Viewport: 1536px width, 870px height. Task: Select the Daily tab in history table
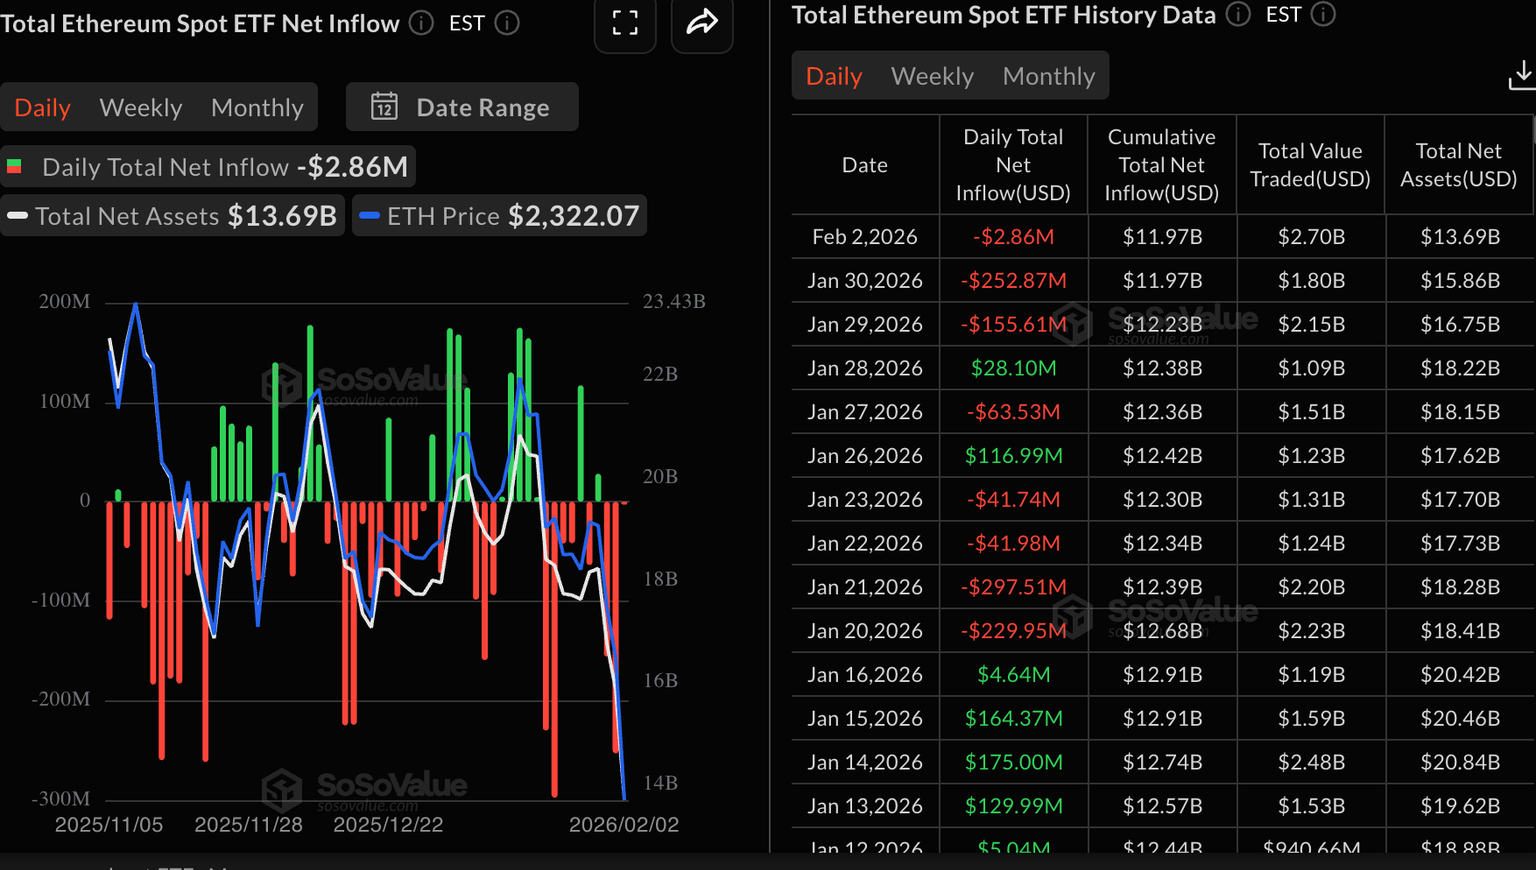pos(834,76)
